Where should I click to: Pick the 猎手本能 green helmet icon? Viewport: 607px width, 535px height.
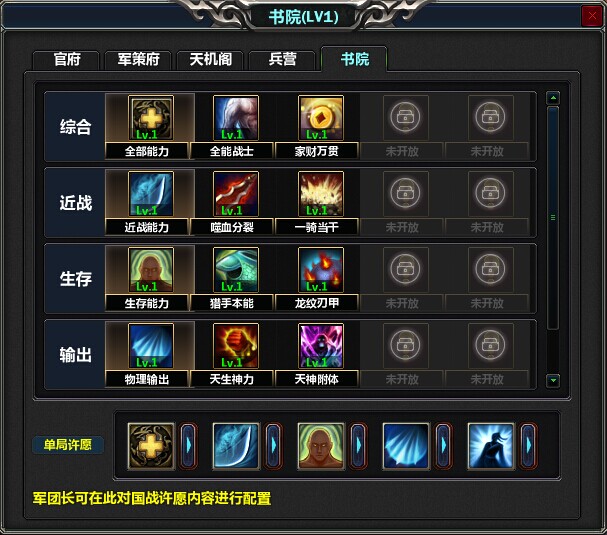[x=236, y=270]
